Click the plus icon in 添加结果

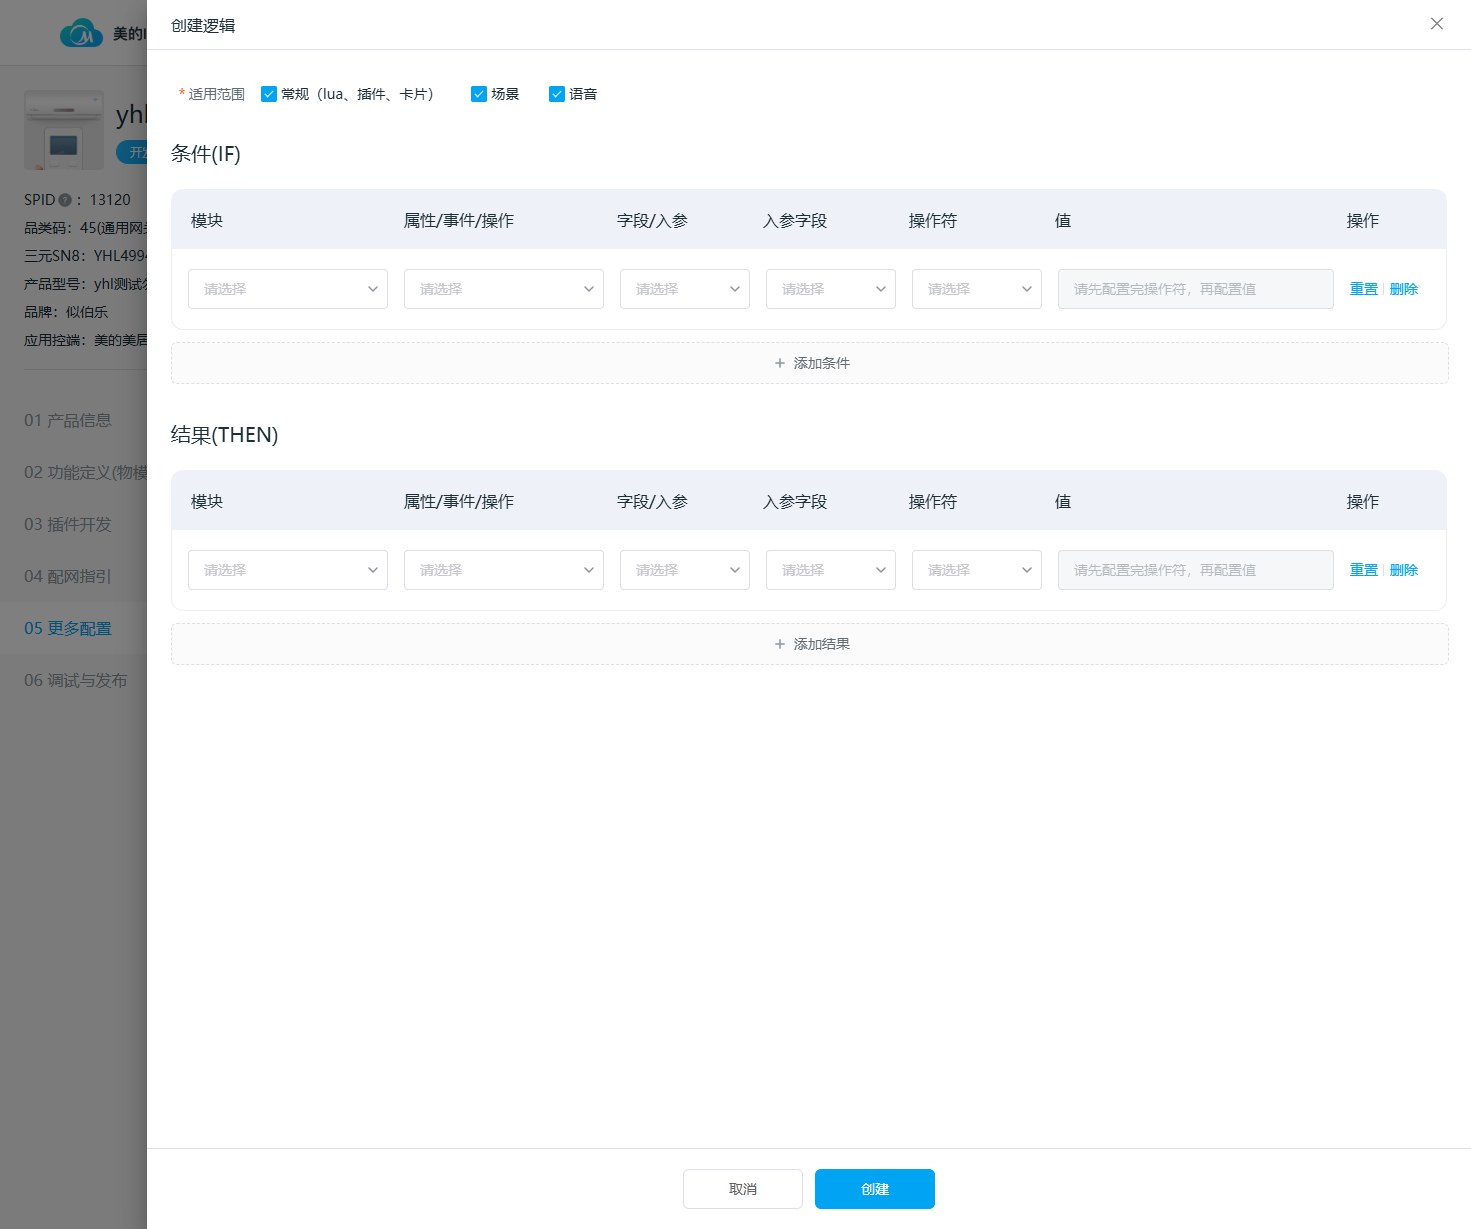tap(780, 644)
